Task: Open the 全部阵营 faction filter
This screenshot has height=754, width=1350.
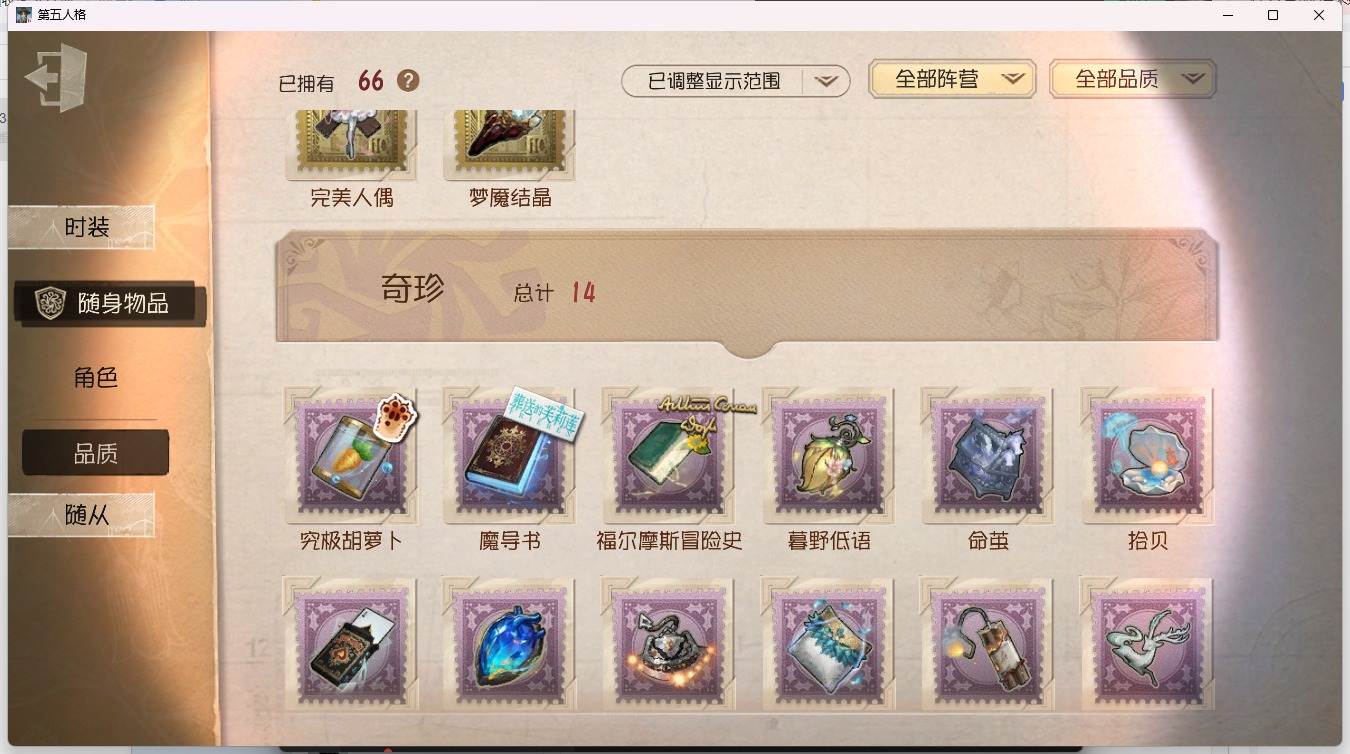Action: pos(952,79)
